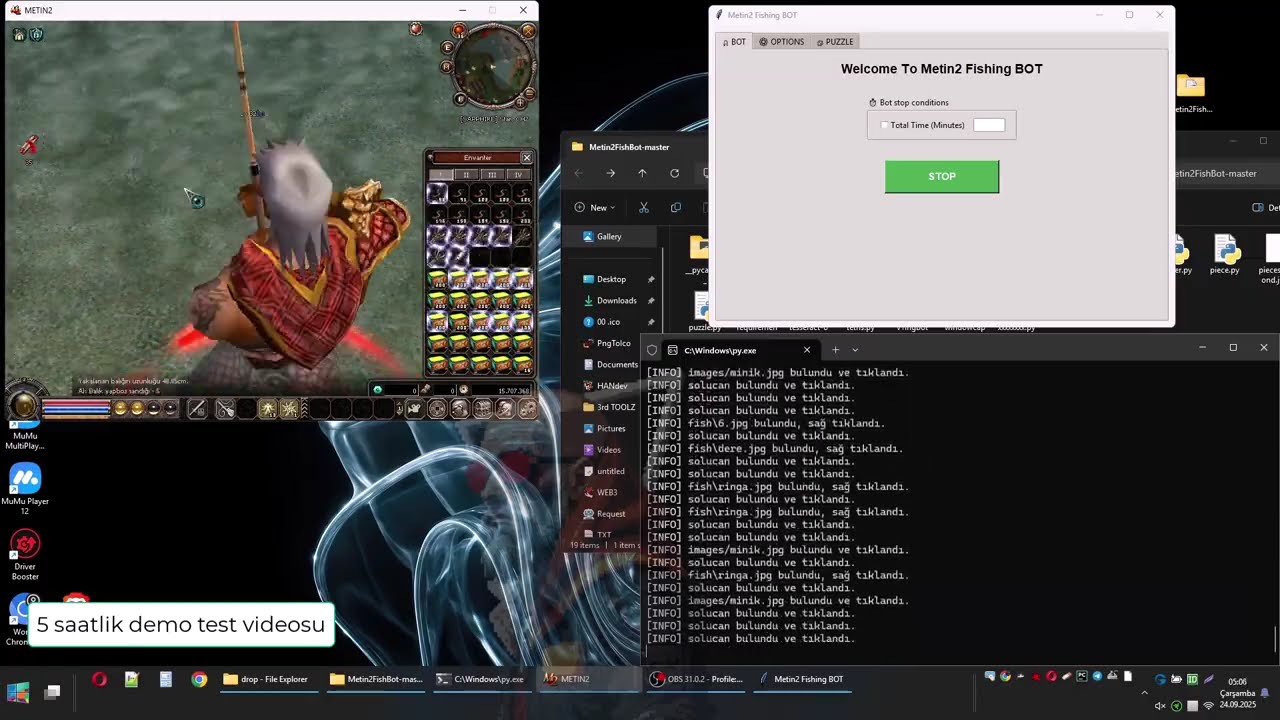
Task: Click the Copy icon in File Explorer toolbar
Action: coord(676,207)
